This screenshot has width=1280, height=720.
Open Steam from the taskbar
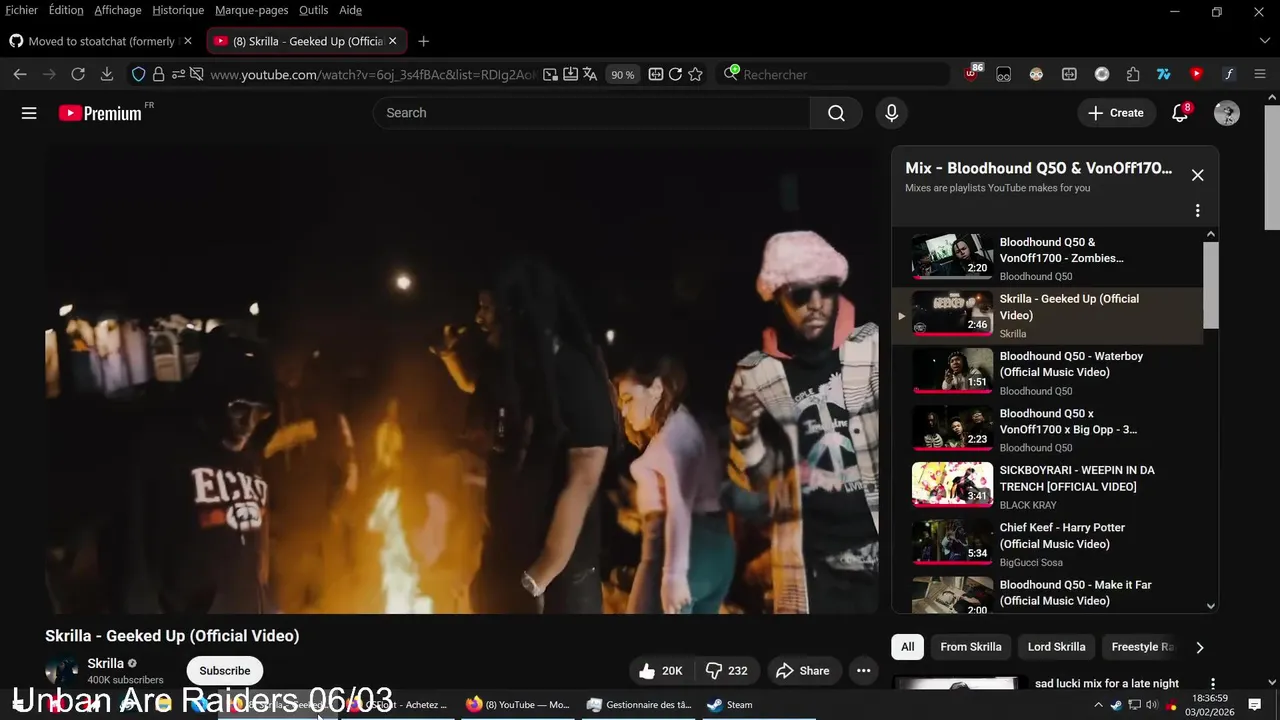click(x=730, y=704)
